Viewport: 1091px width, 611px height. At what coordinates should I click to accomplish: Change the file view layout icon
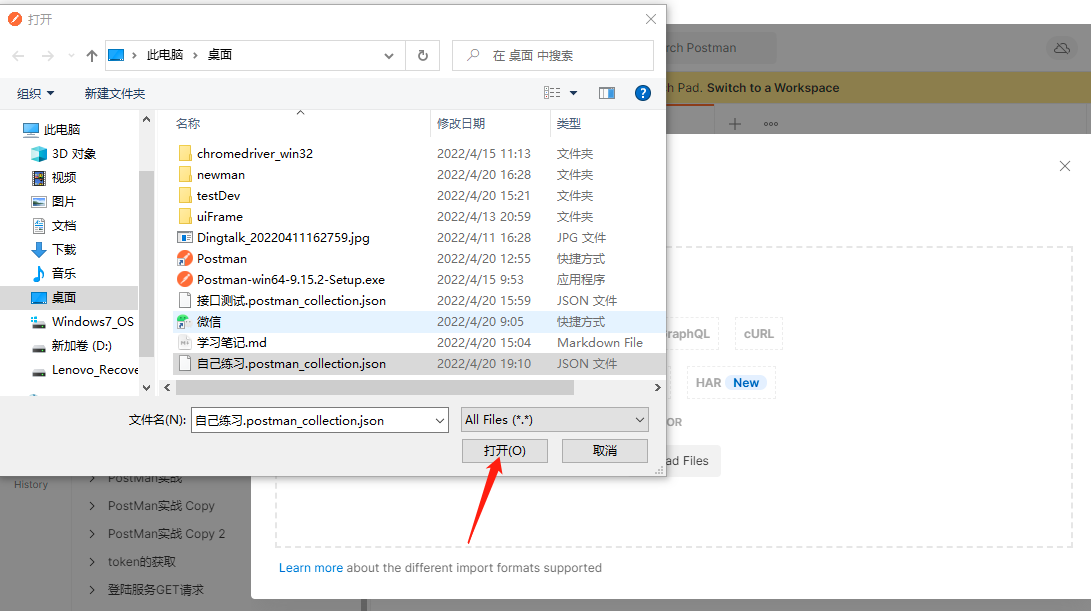(x=552, y=93)
